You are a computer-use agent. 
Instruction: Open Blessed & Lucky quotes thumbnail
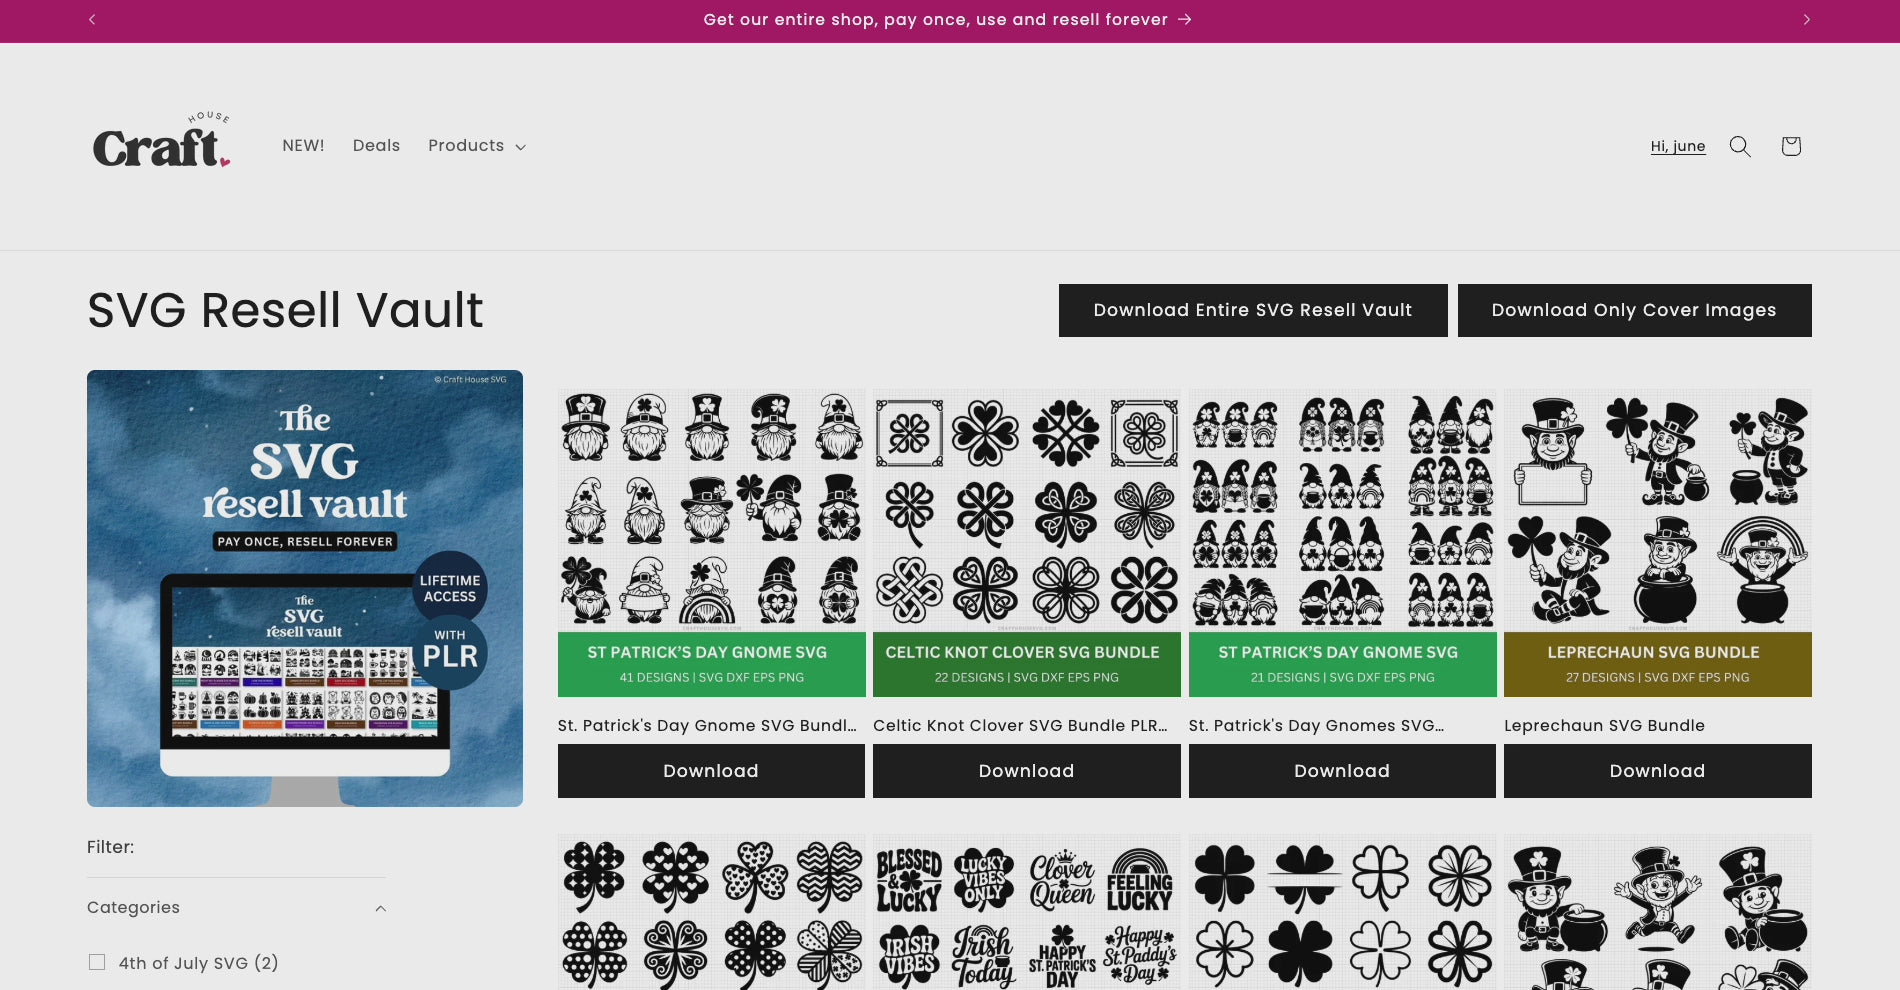click(1026, 912)
